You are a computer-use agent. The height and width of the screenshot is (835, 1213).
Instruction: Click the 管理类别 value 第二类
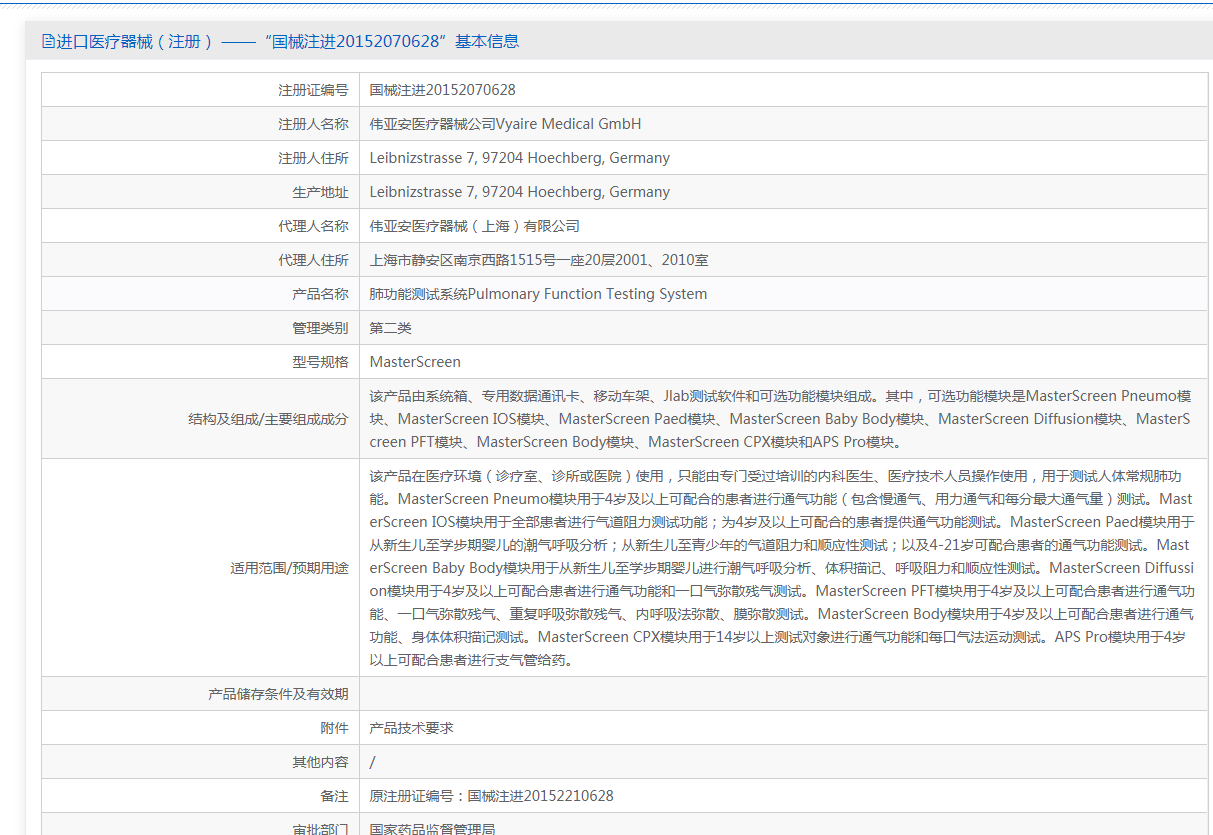tap(390, 328)
